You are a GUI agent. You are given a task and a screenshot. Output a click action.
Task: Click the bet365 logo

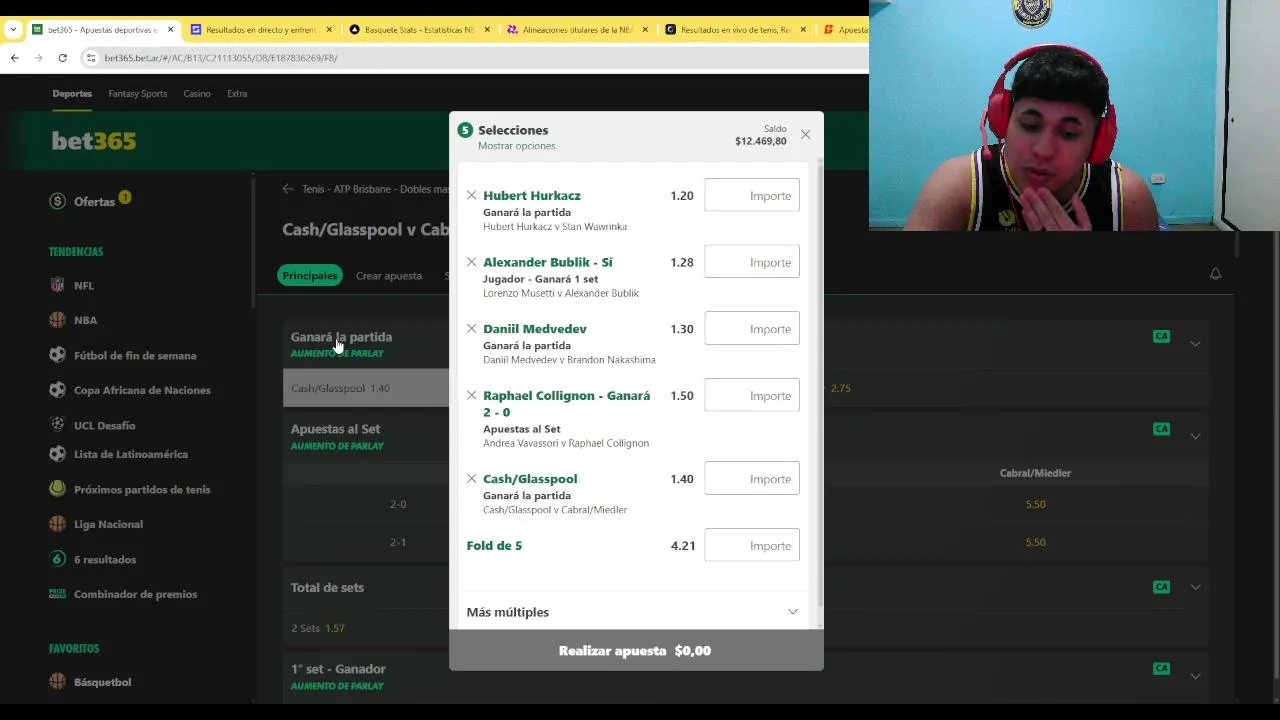(94, 141)
